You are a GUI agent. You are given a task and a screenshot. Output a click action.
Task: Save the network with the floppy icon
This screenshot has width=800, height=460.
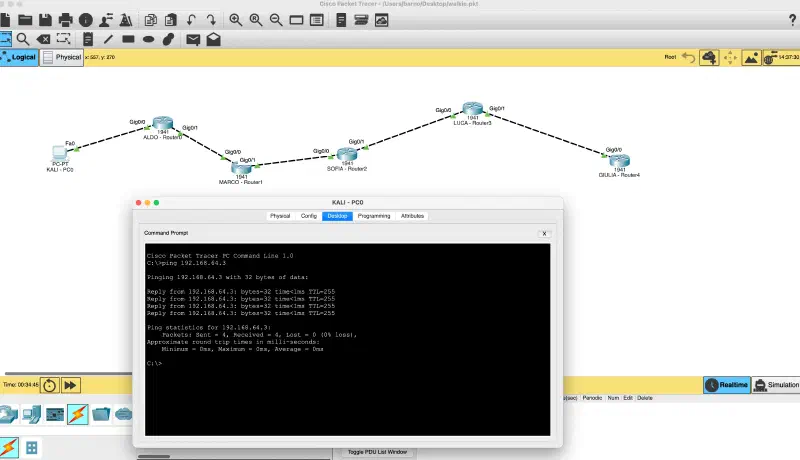(45, 20)
